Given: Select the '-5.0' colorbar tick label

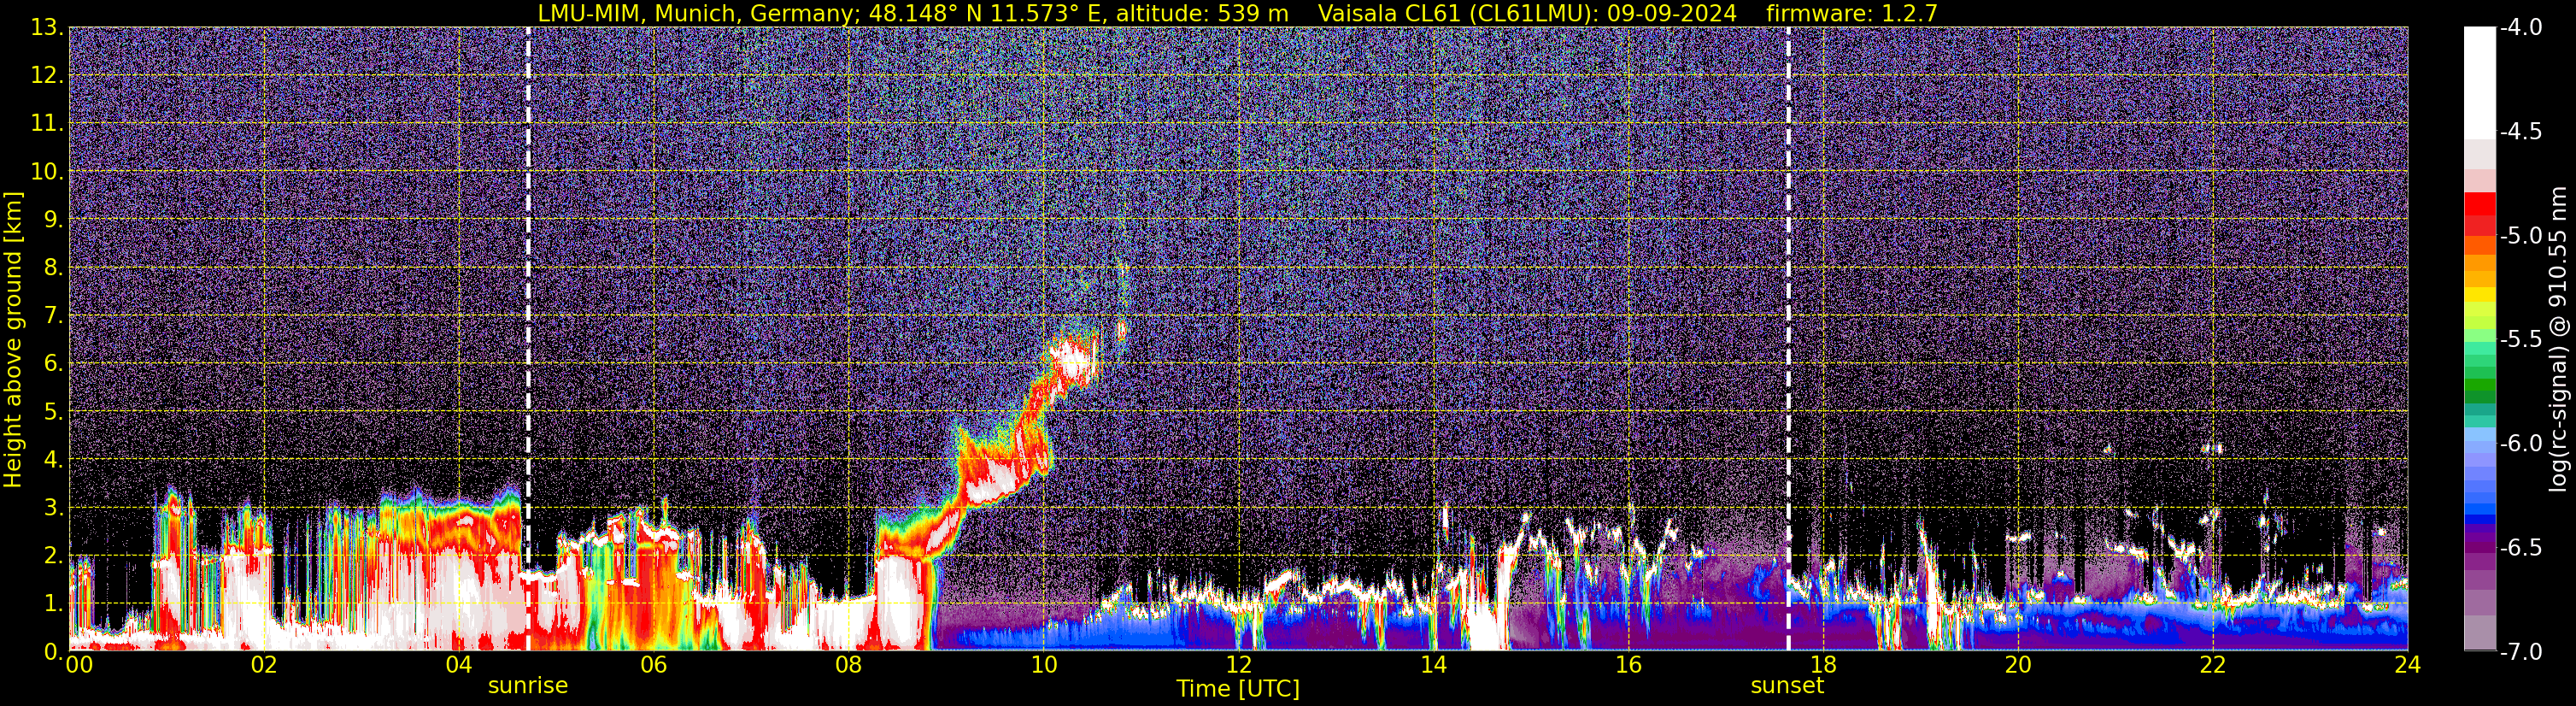Looking at the screenshot, I should click(2520, 236).
